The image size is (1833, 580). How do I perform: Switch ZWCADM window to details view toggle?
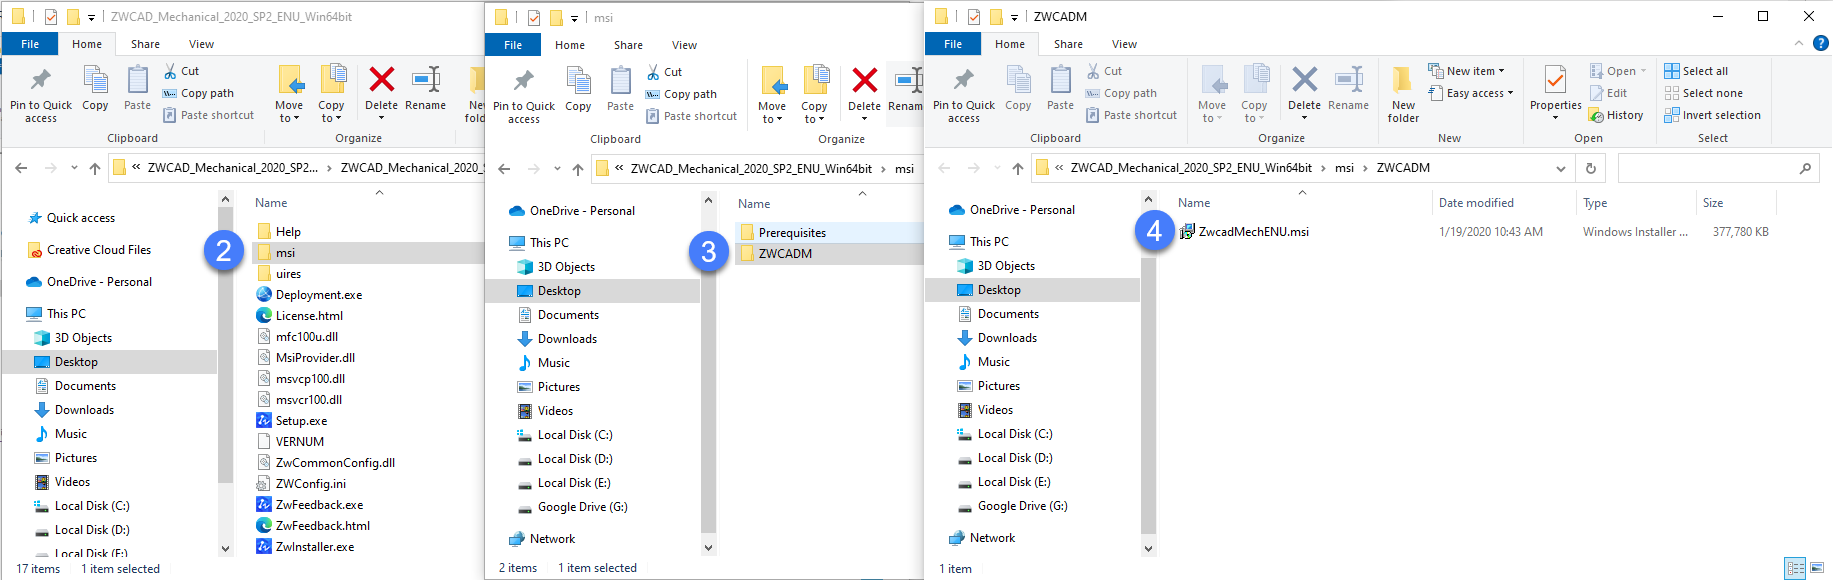(1796, 569)
